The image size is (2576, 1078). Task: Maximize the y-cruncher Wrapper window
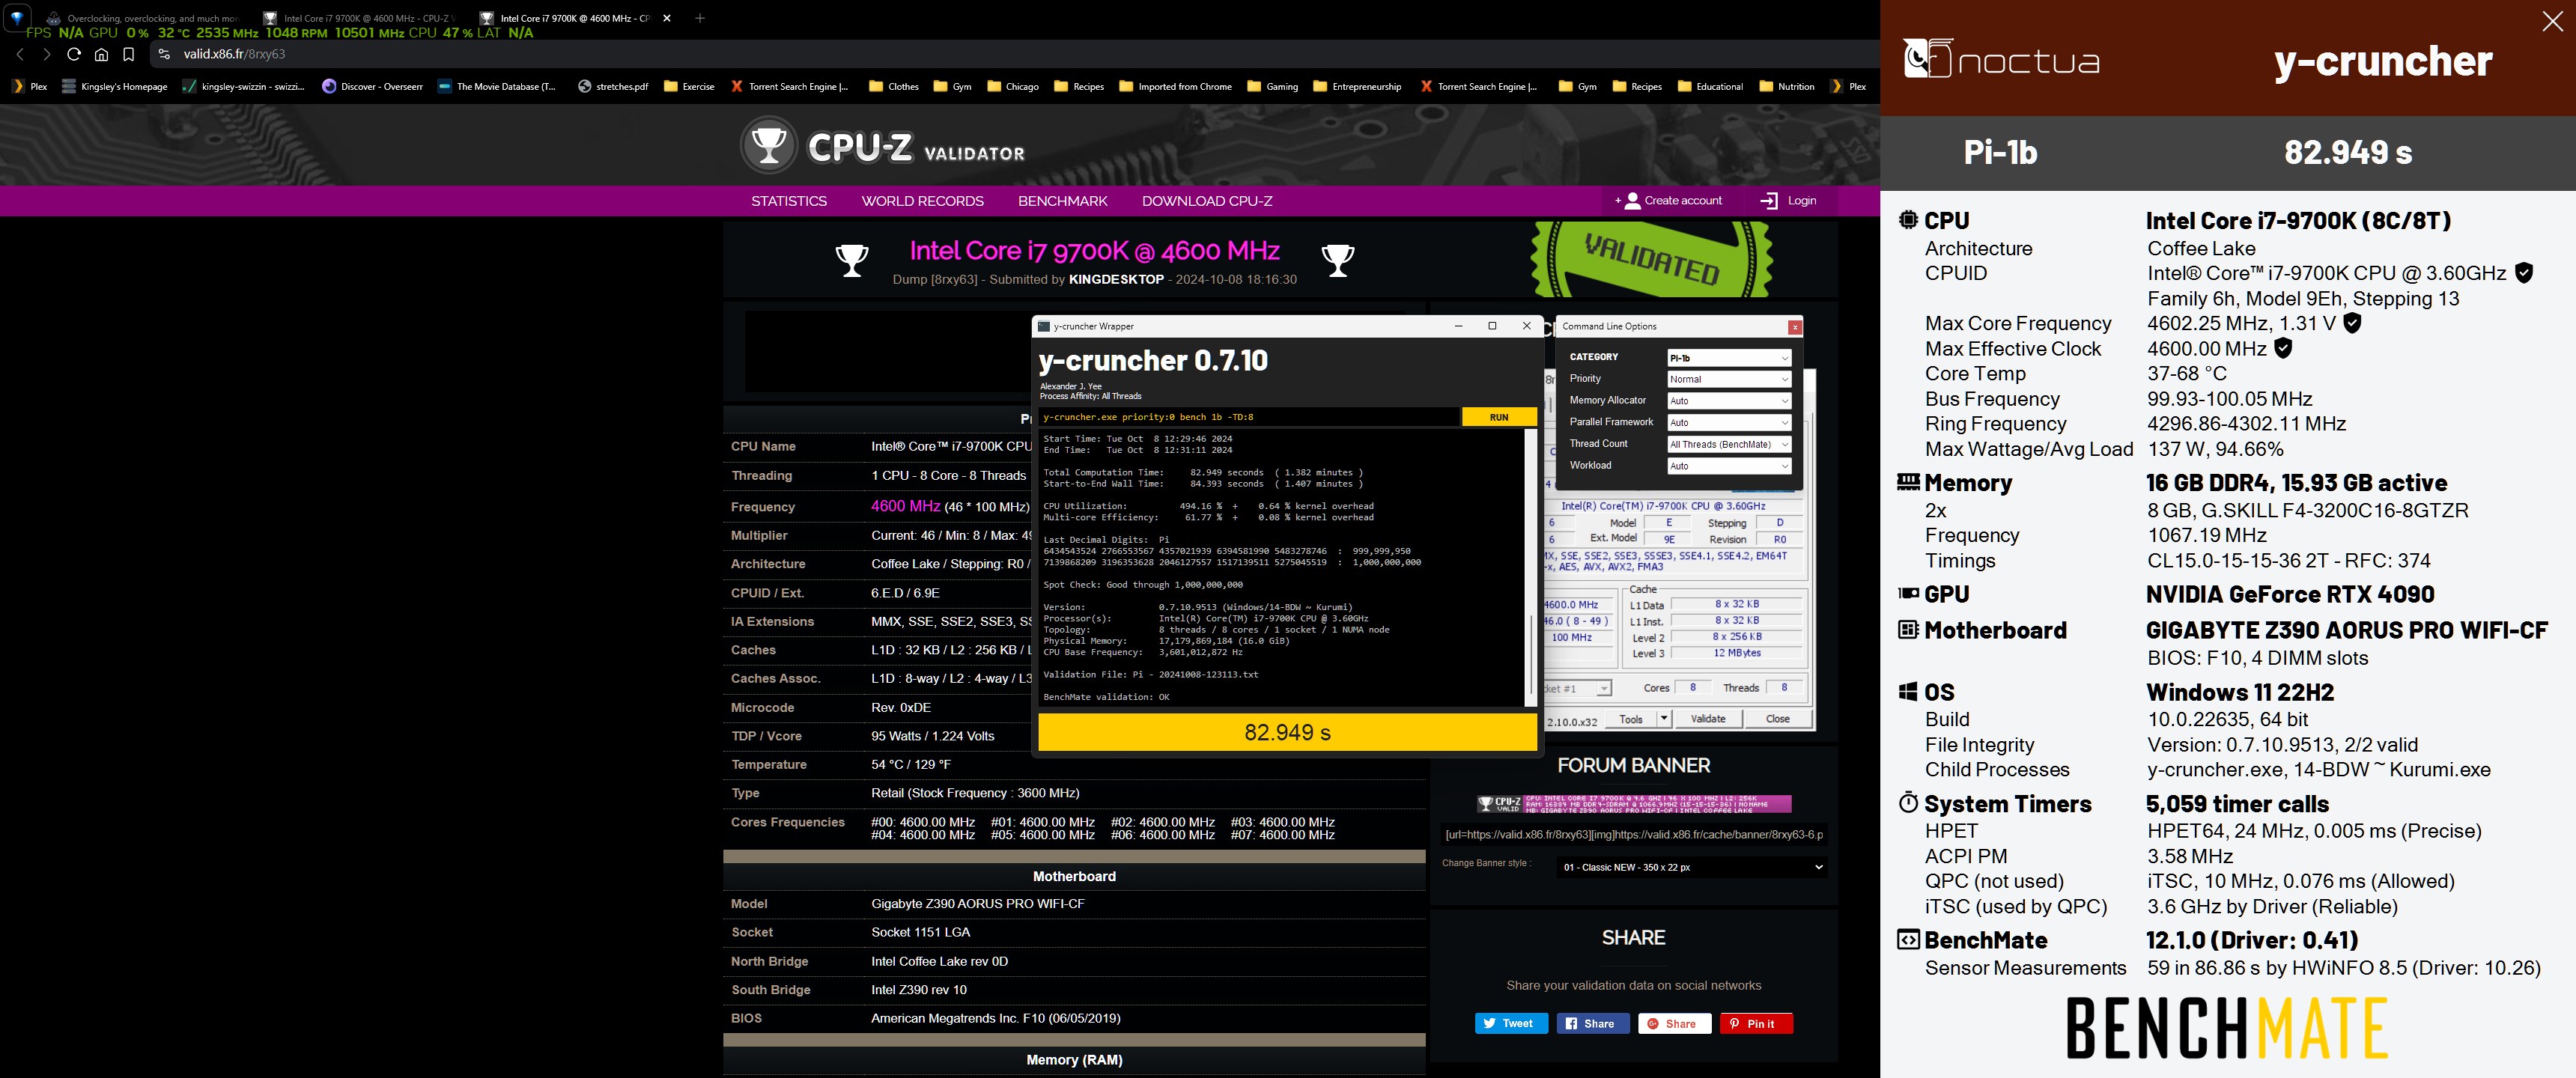coord(1492,326)
